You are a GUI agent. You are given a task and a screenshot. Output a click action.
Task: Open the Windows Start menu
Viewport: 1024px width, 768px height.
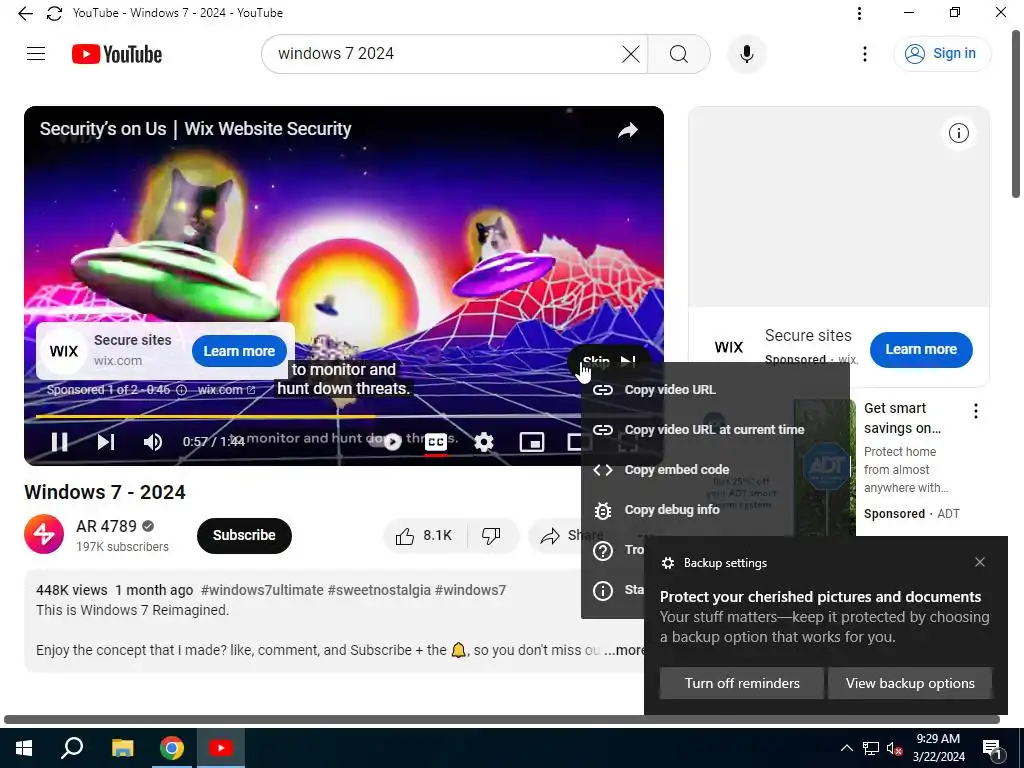(24, 748)
